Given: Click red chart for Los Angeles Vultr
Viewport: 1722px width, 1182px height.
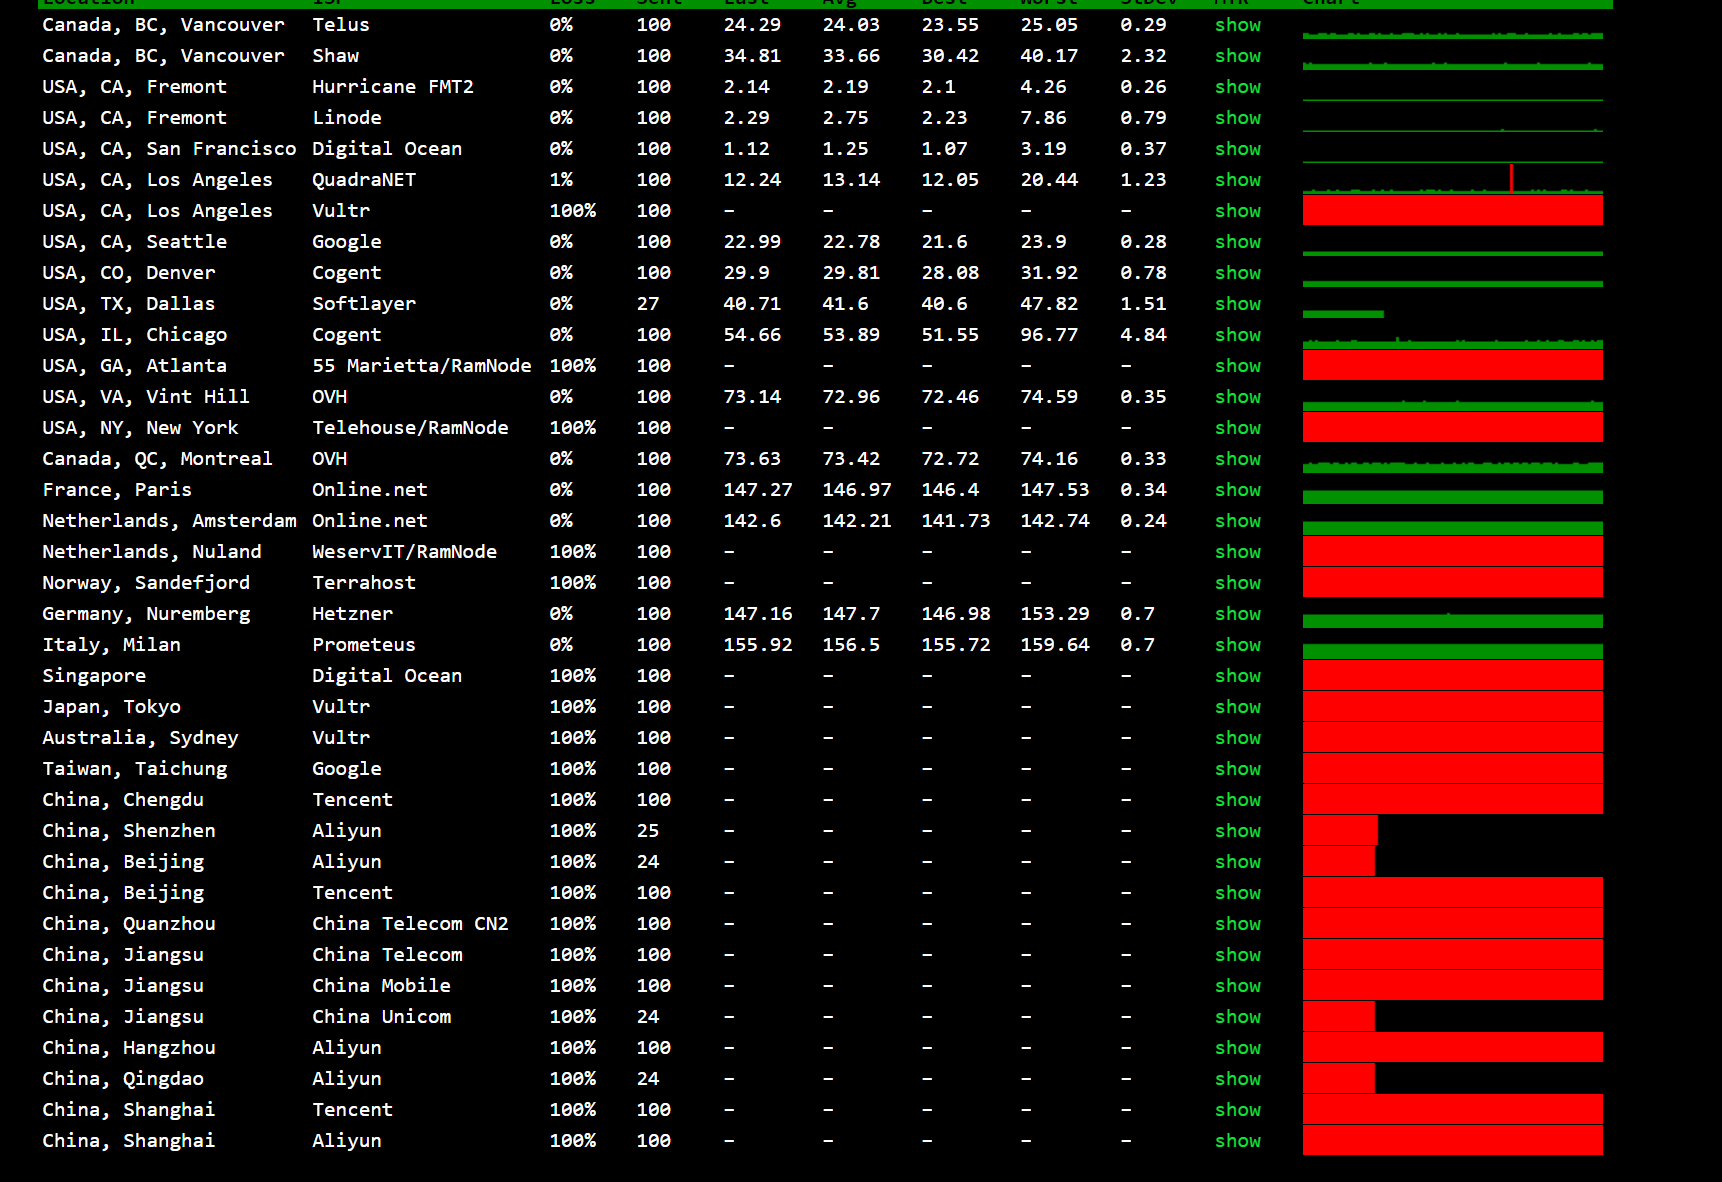Looking at the screenshot, I should [x=1452, y=210].
